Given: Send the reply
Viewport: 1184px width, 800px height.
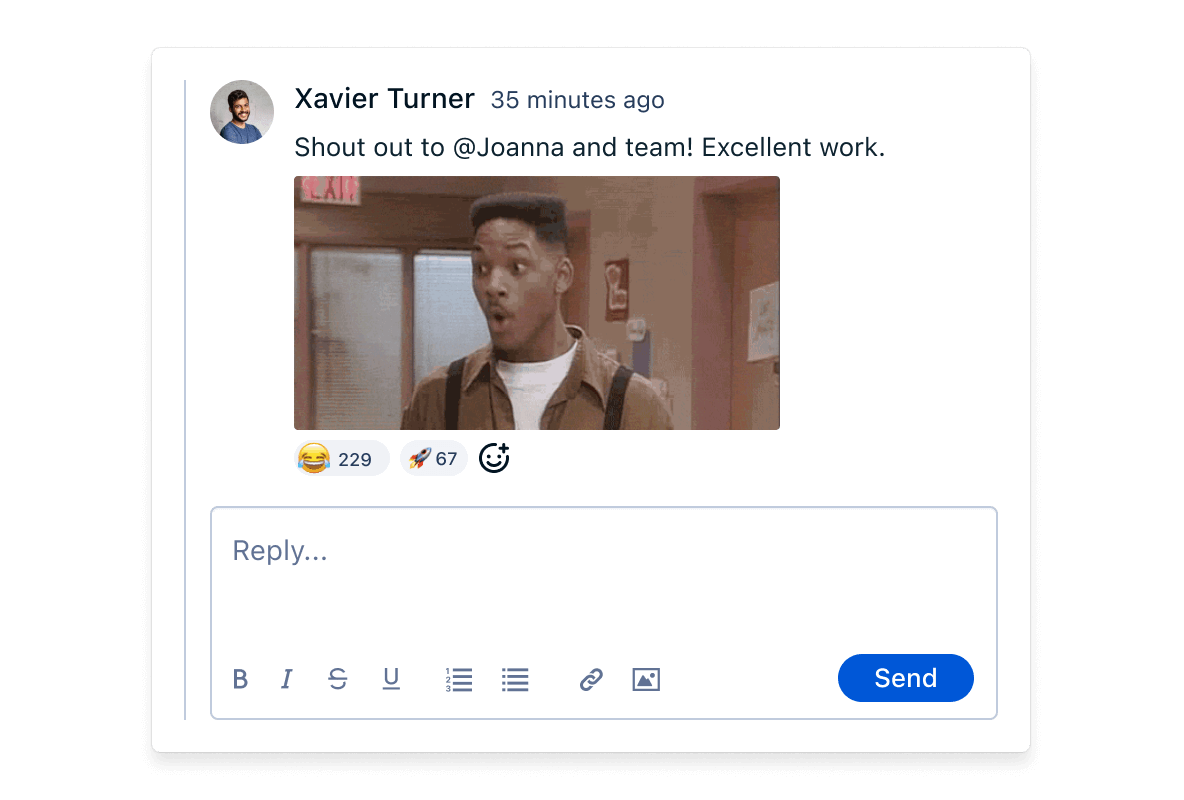Looking at the screenshot, I should (904, 678).
